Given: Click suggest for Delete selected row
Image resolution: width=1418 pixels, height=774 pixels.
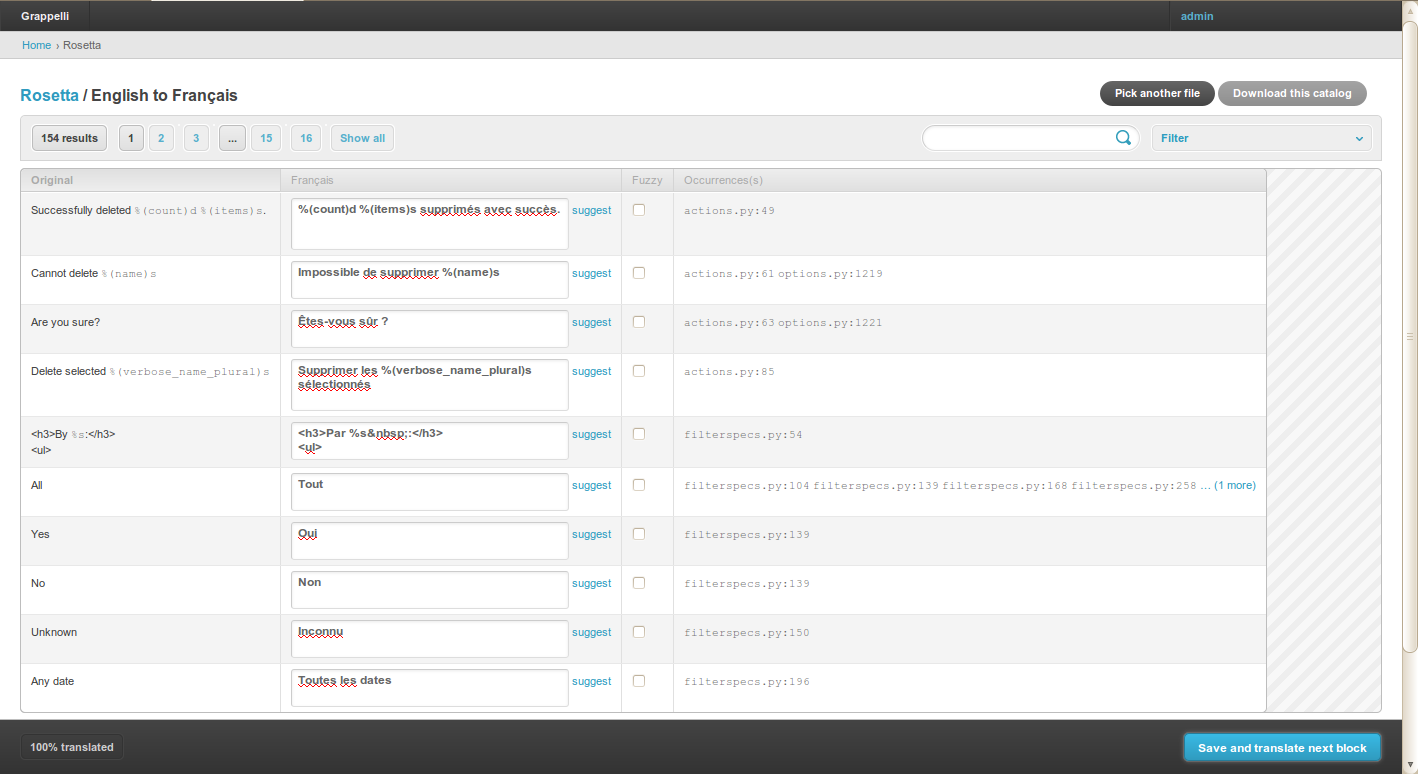Looking at the screenshot, I should 591,371.
